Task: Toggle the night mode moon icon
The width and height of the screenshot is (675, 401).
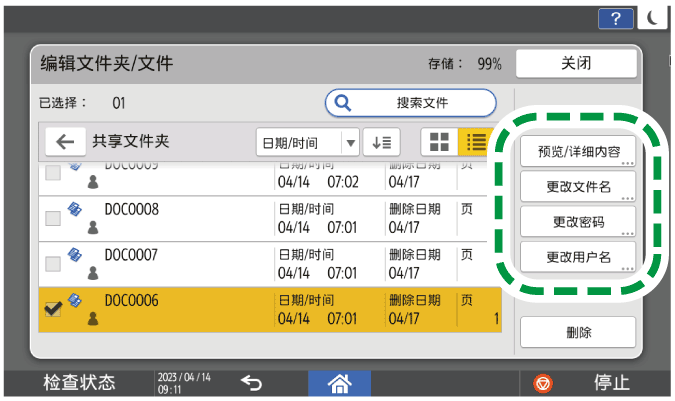Action: [x=652, y=17]
